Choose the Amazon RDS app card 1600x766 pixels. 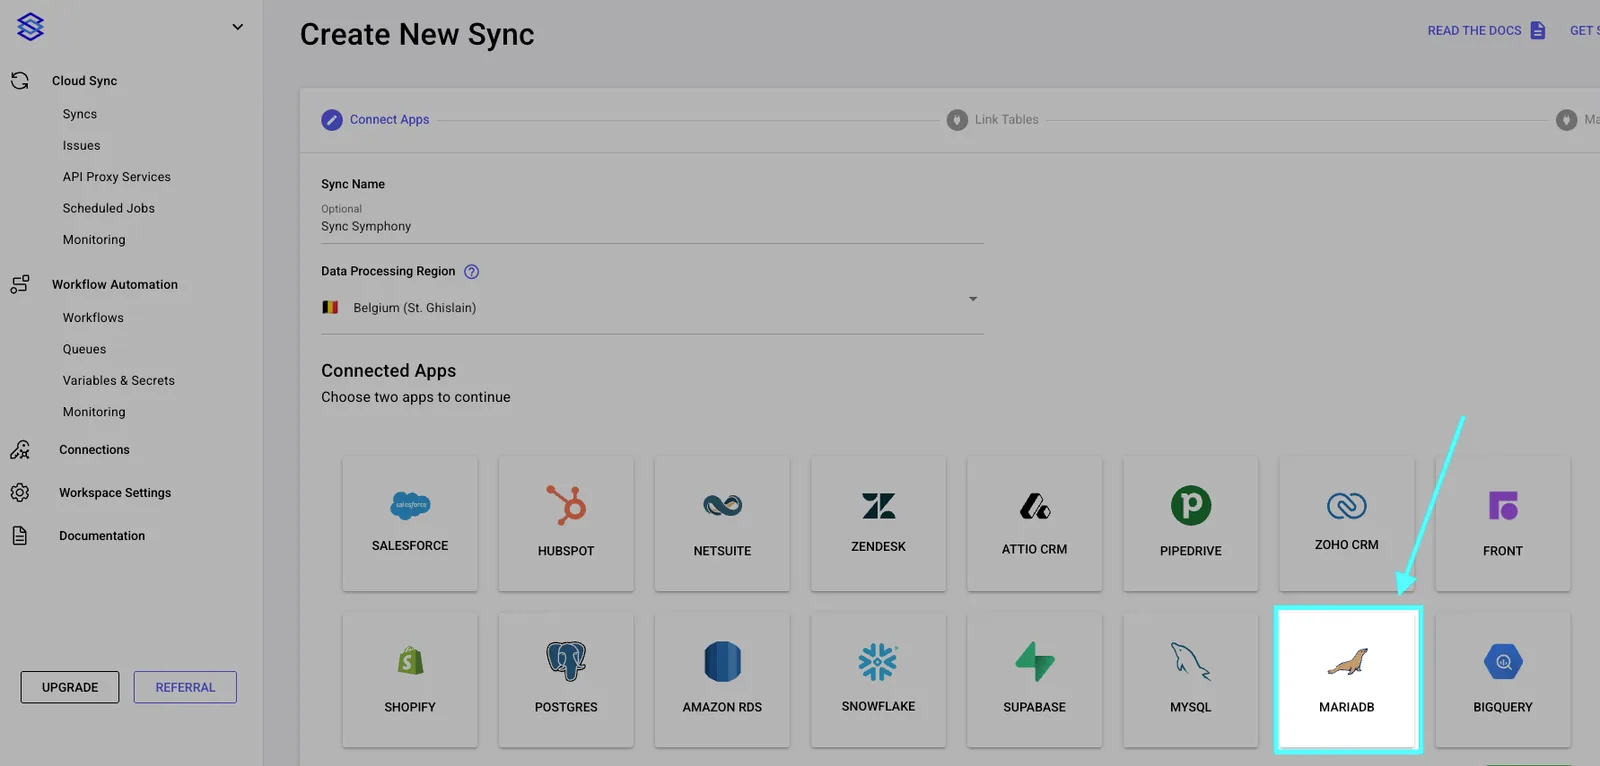[x=722, y=680]
